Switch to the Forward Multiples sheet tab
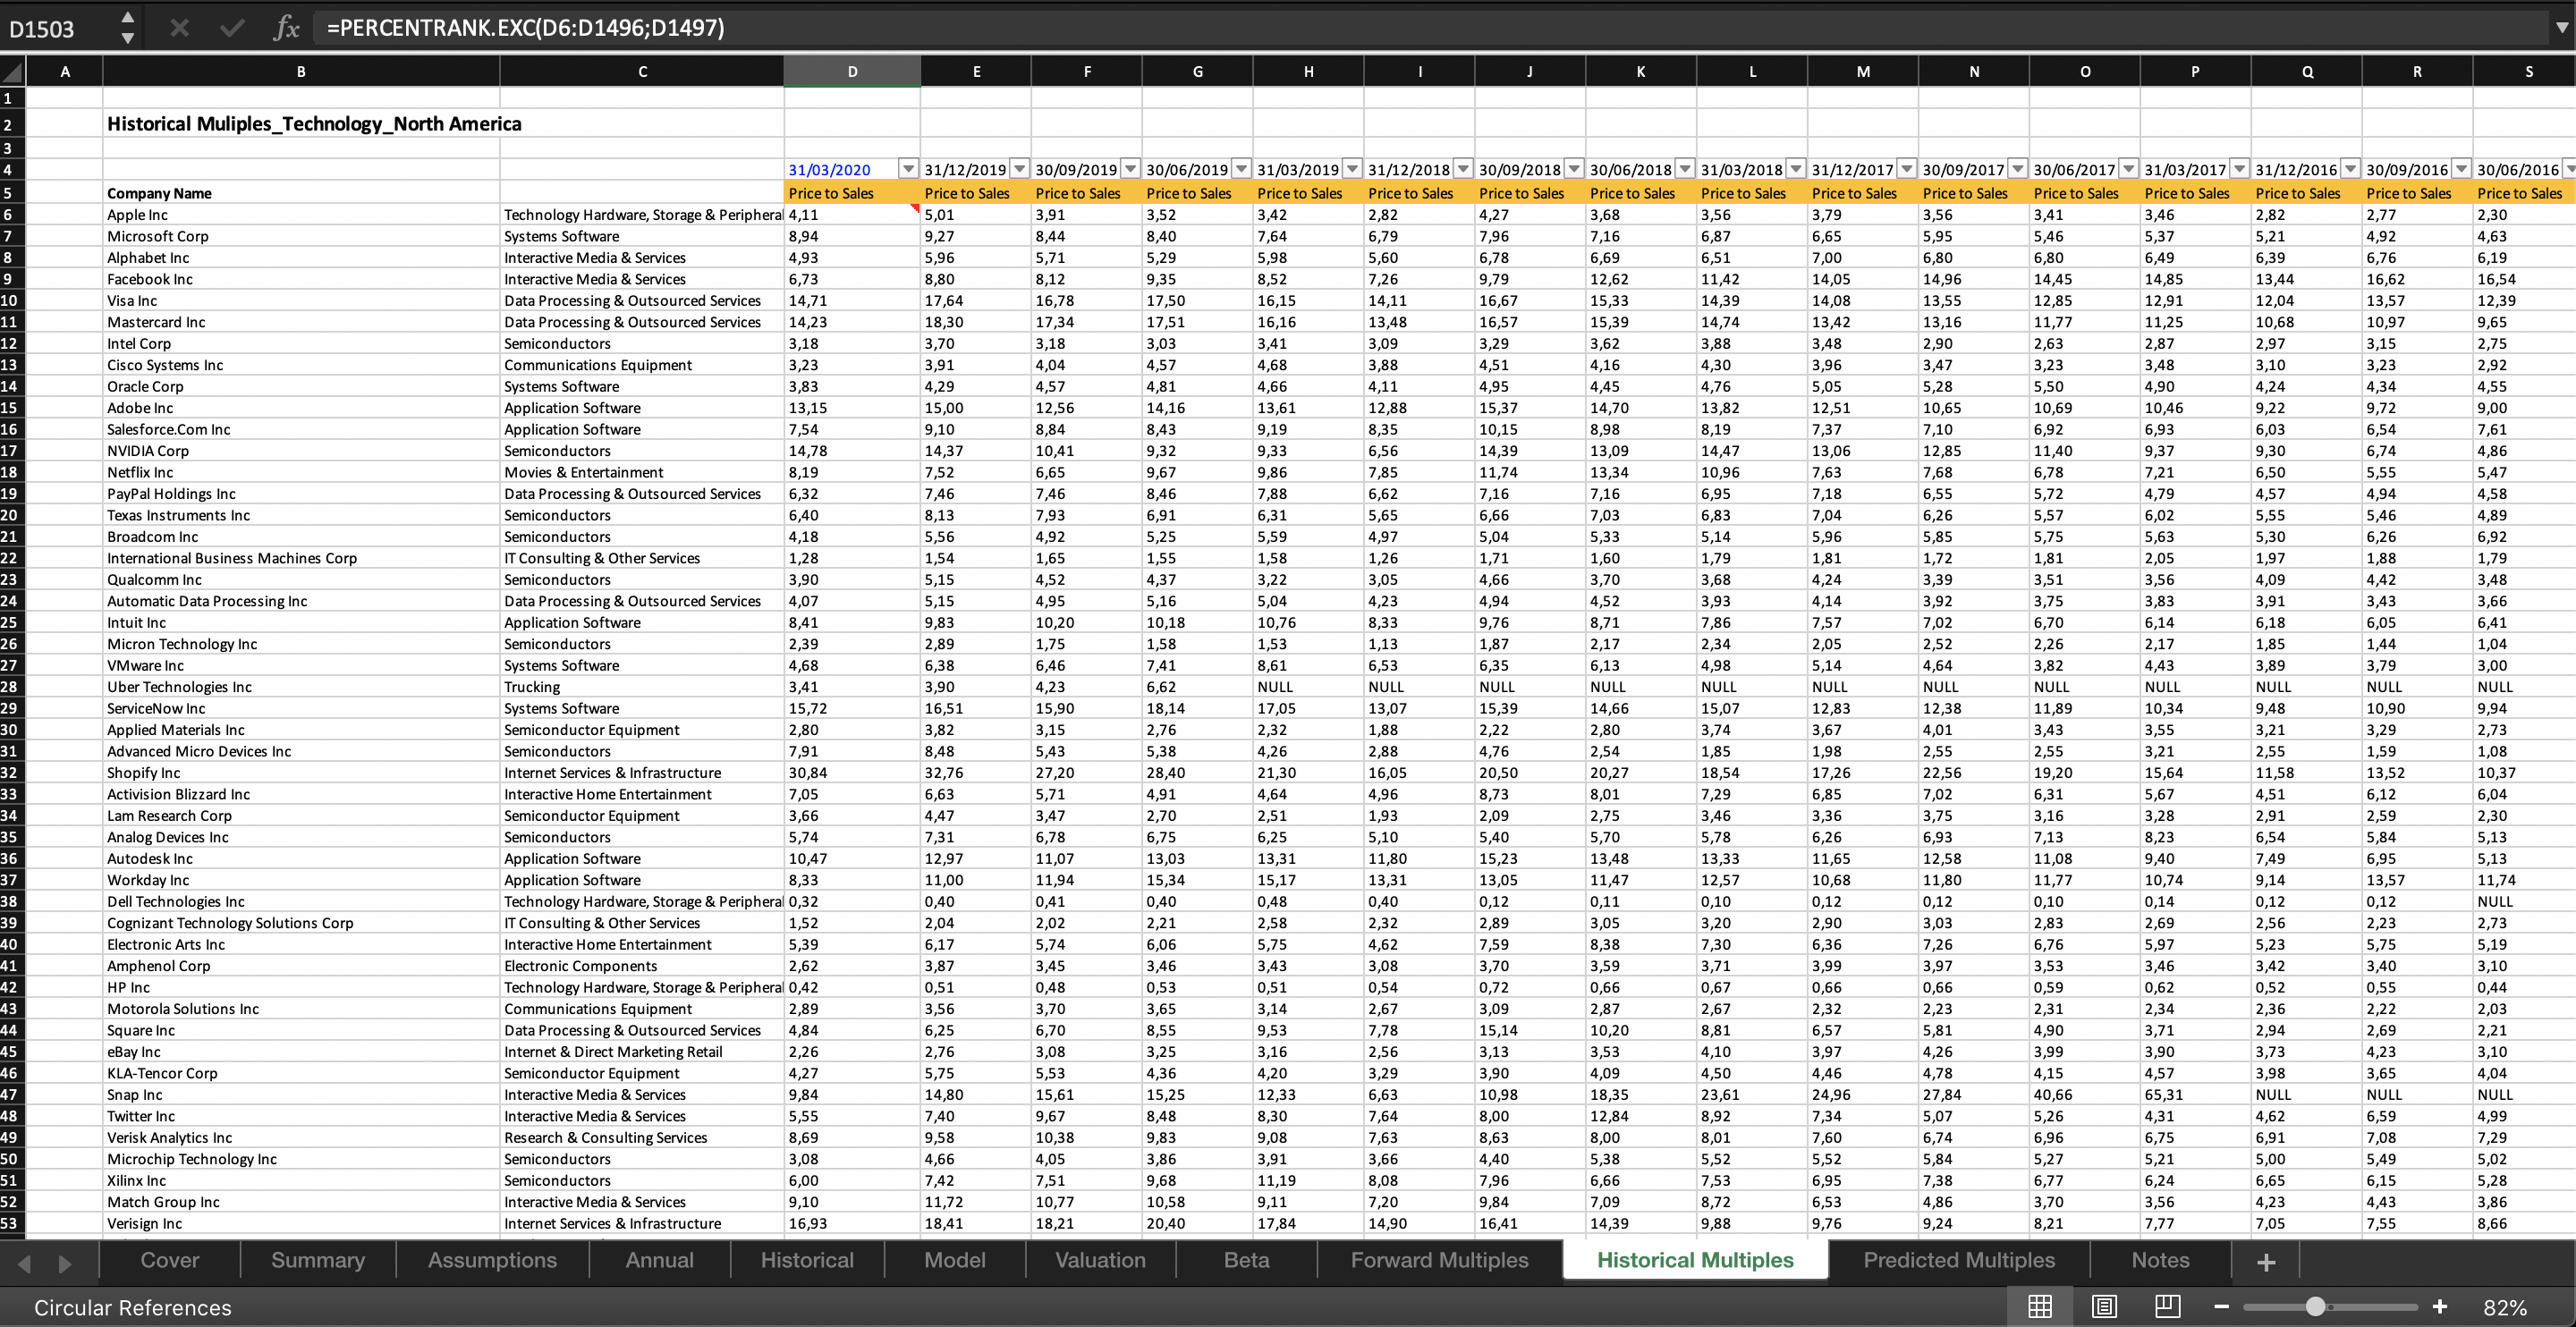 point(1439,1260)
